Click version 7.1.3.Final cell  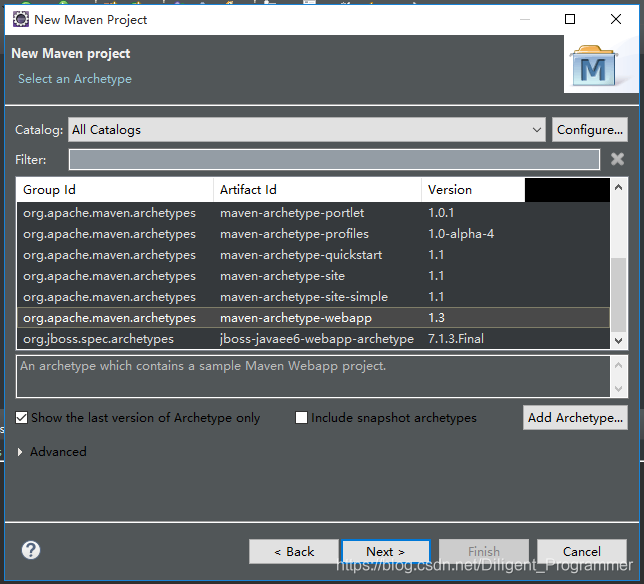455,339
